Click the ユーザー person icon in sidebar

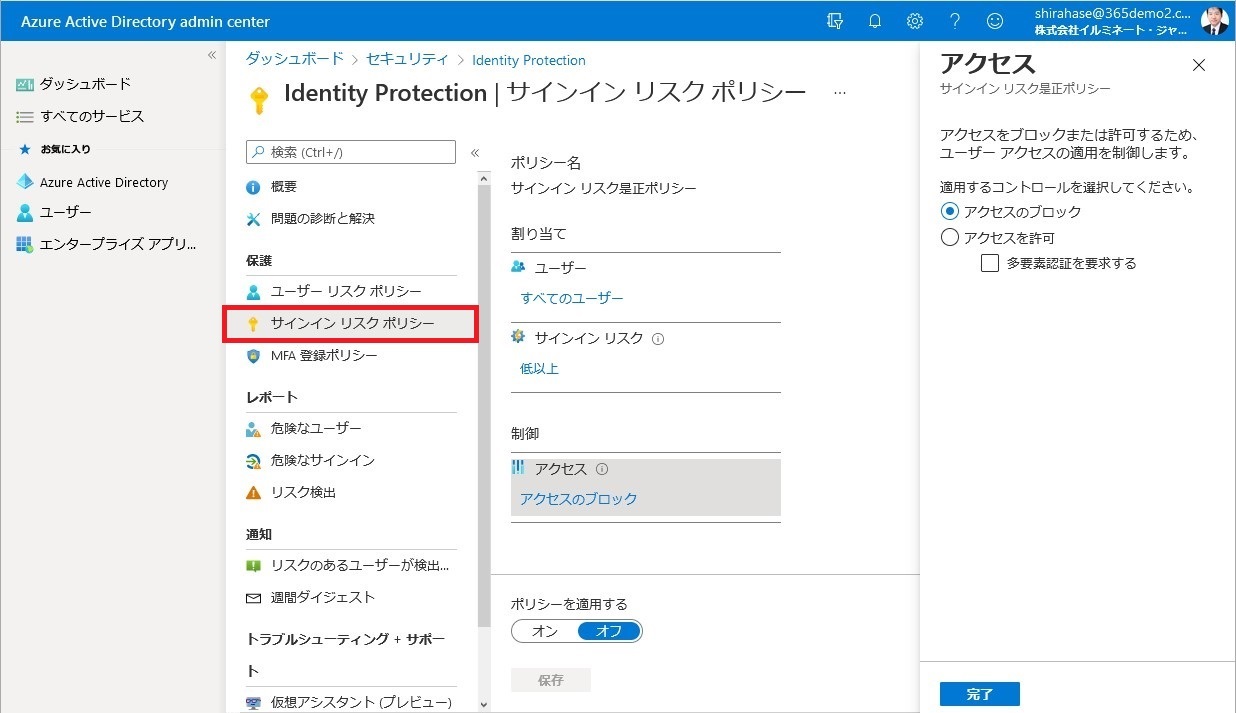[x=25, y=213]
